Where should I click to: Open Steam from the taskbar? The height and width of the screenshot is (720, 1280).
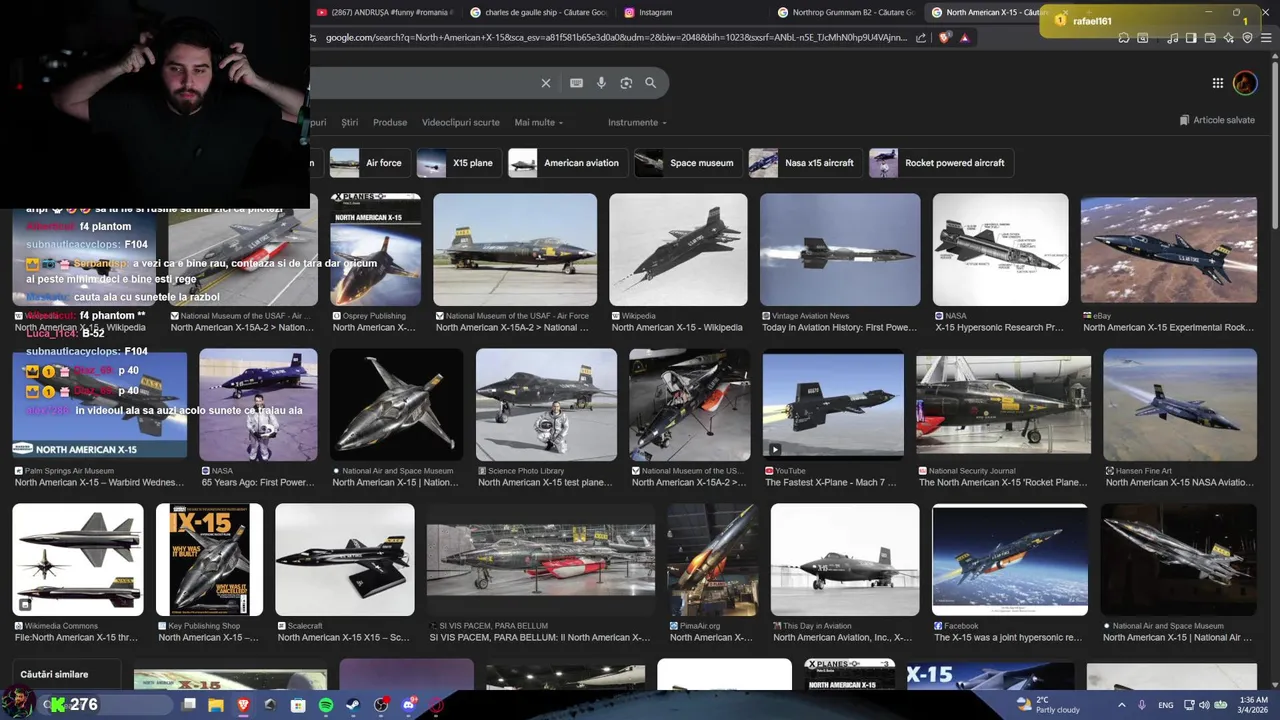353,705
